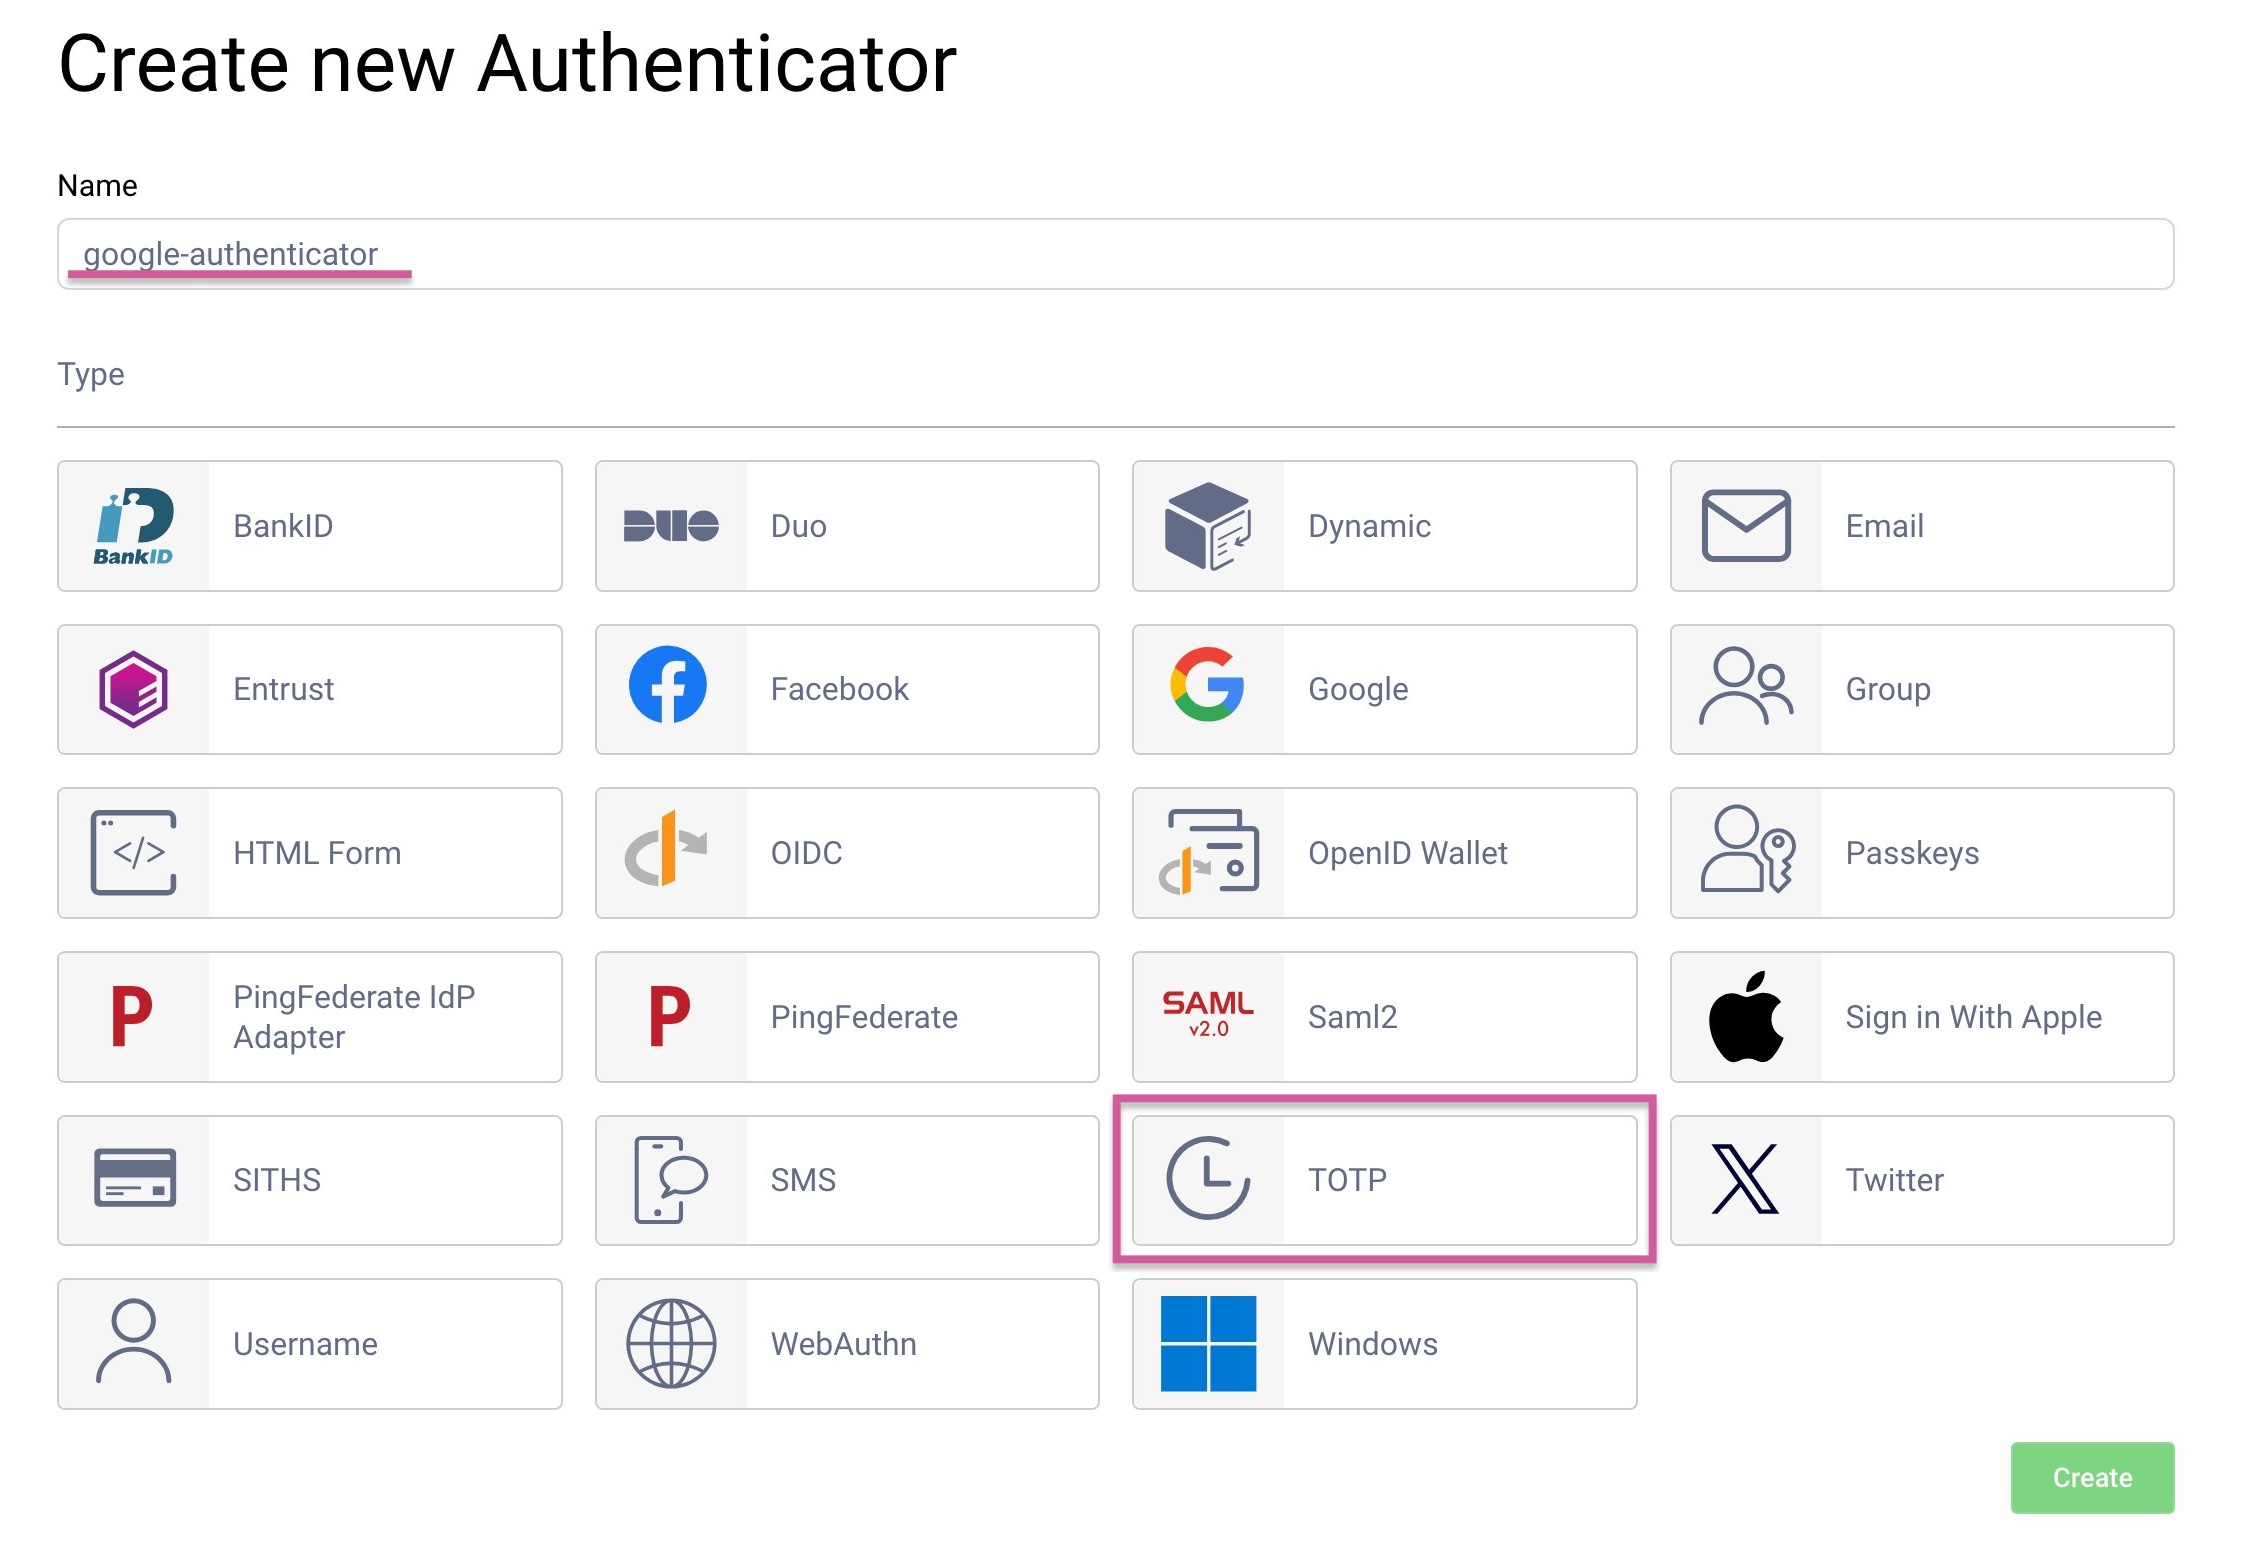Choose the HTML Form type option
This screenshot has height=1545, width=2243.
click(309, 853)
